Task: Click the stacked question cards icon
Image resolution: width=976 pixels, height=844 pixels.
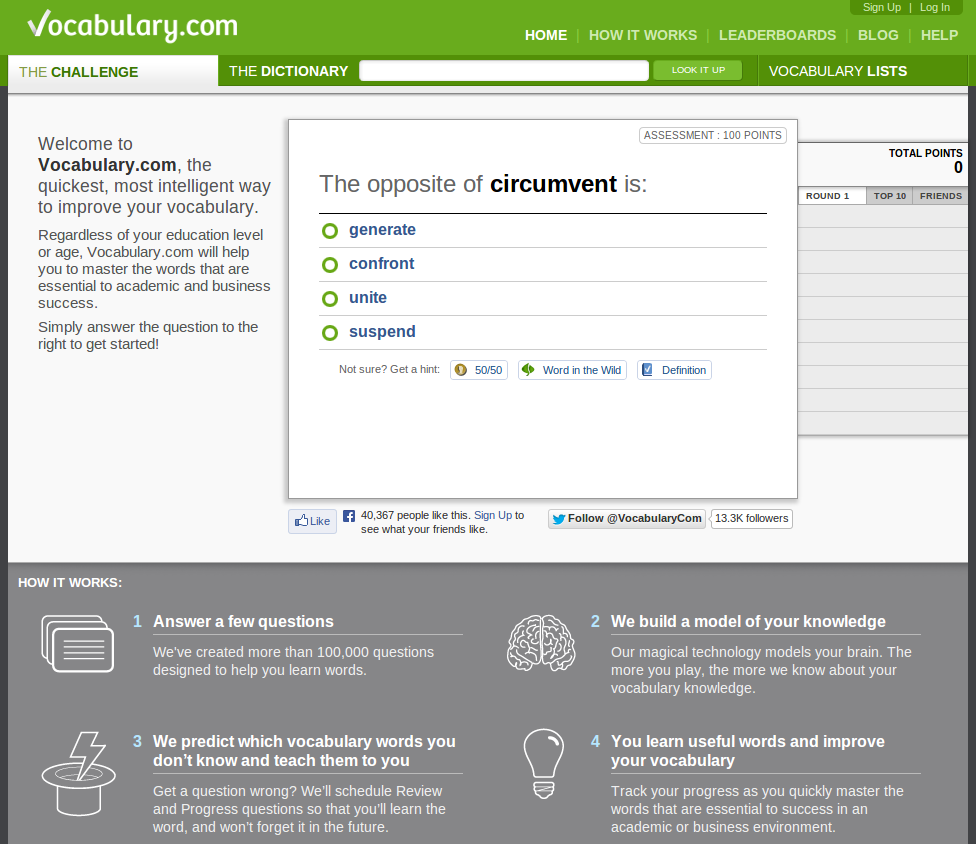Action: 78,644
